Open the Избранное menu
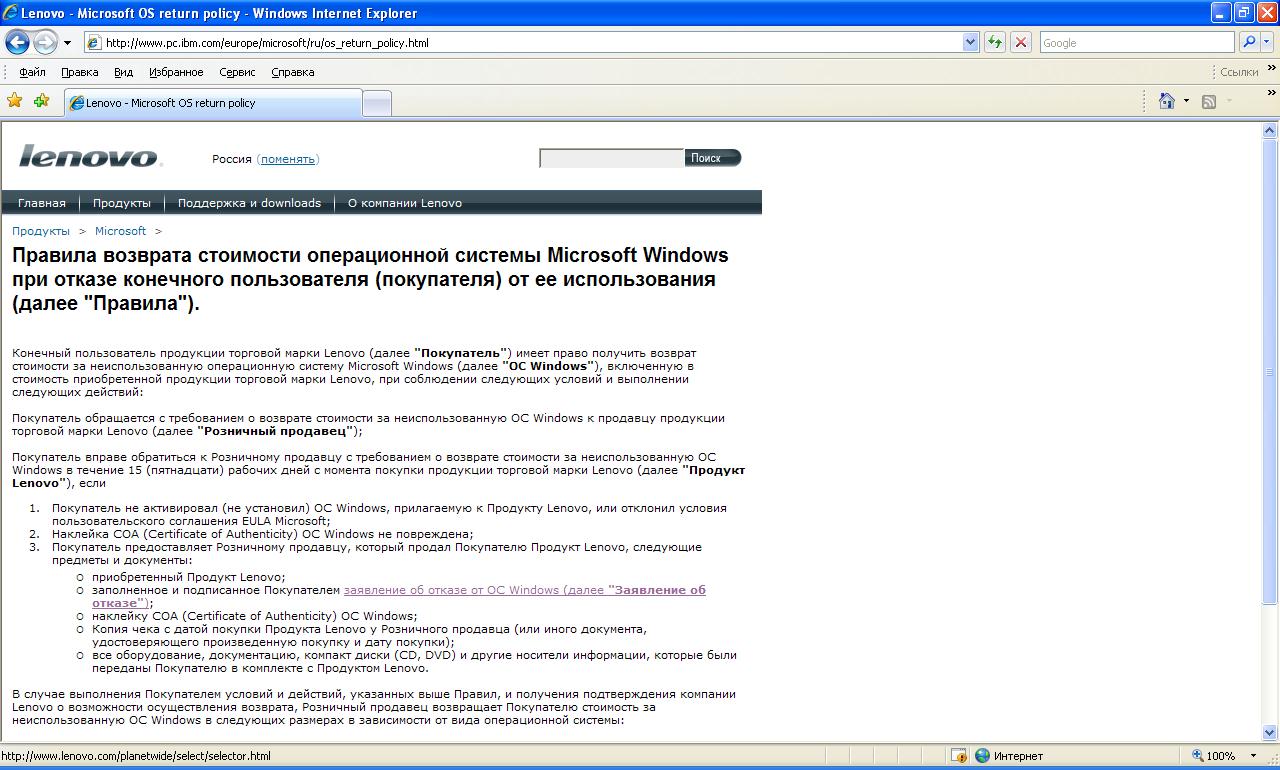 (x=176, y=72)
